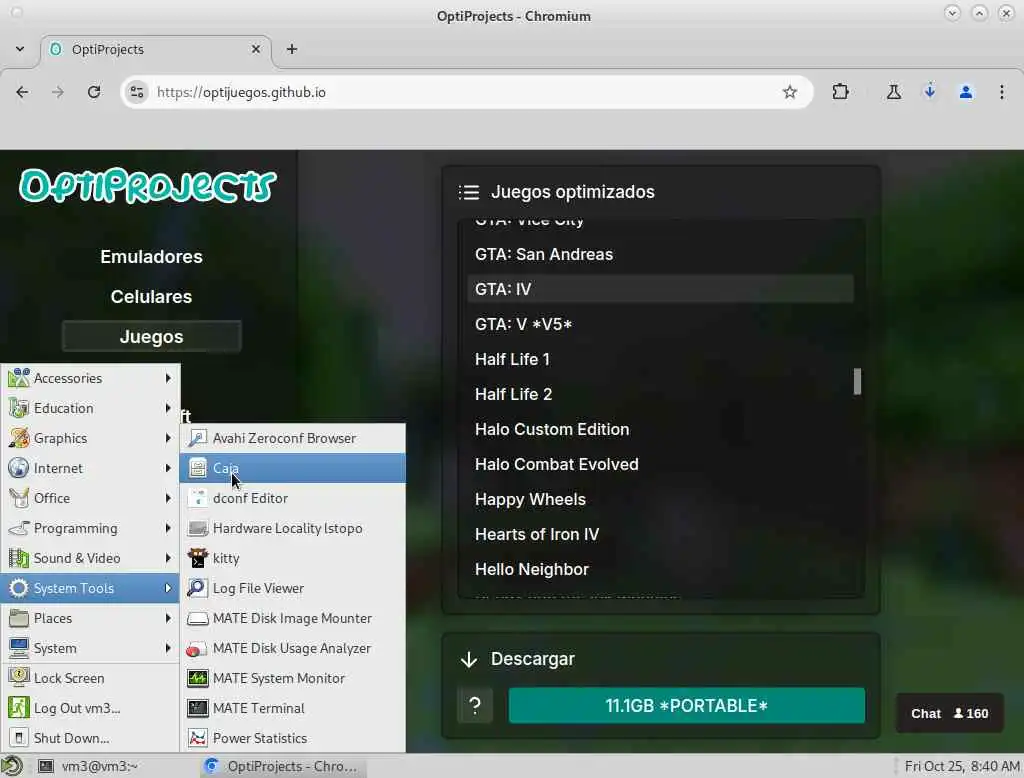
Task: Bookmark this page with the star icon
Action: coord(790,92)
